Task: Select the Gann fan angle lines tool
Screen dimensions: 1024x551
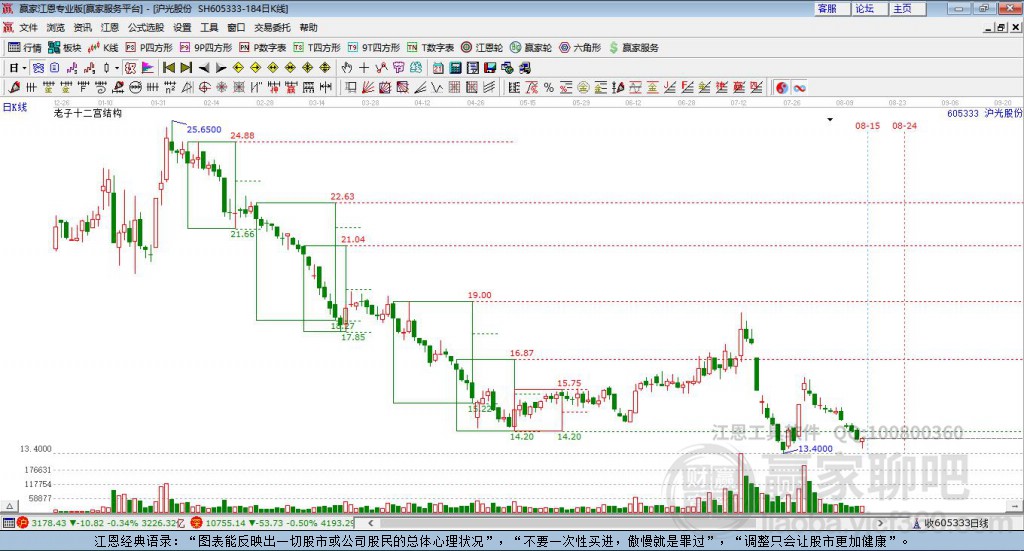Action: 368,87
